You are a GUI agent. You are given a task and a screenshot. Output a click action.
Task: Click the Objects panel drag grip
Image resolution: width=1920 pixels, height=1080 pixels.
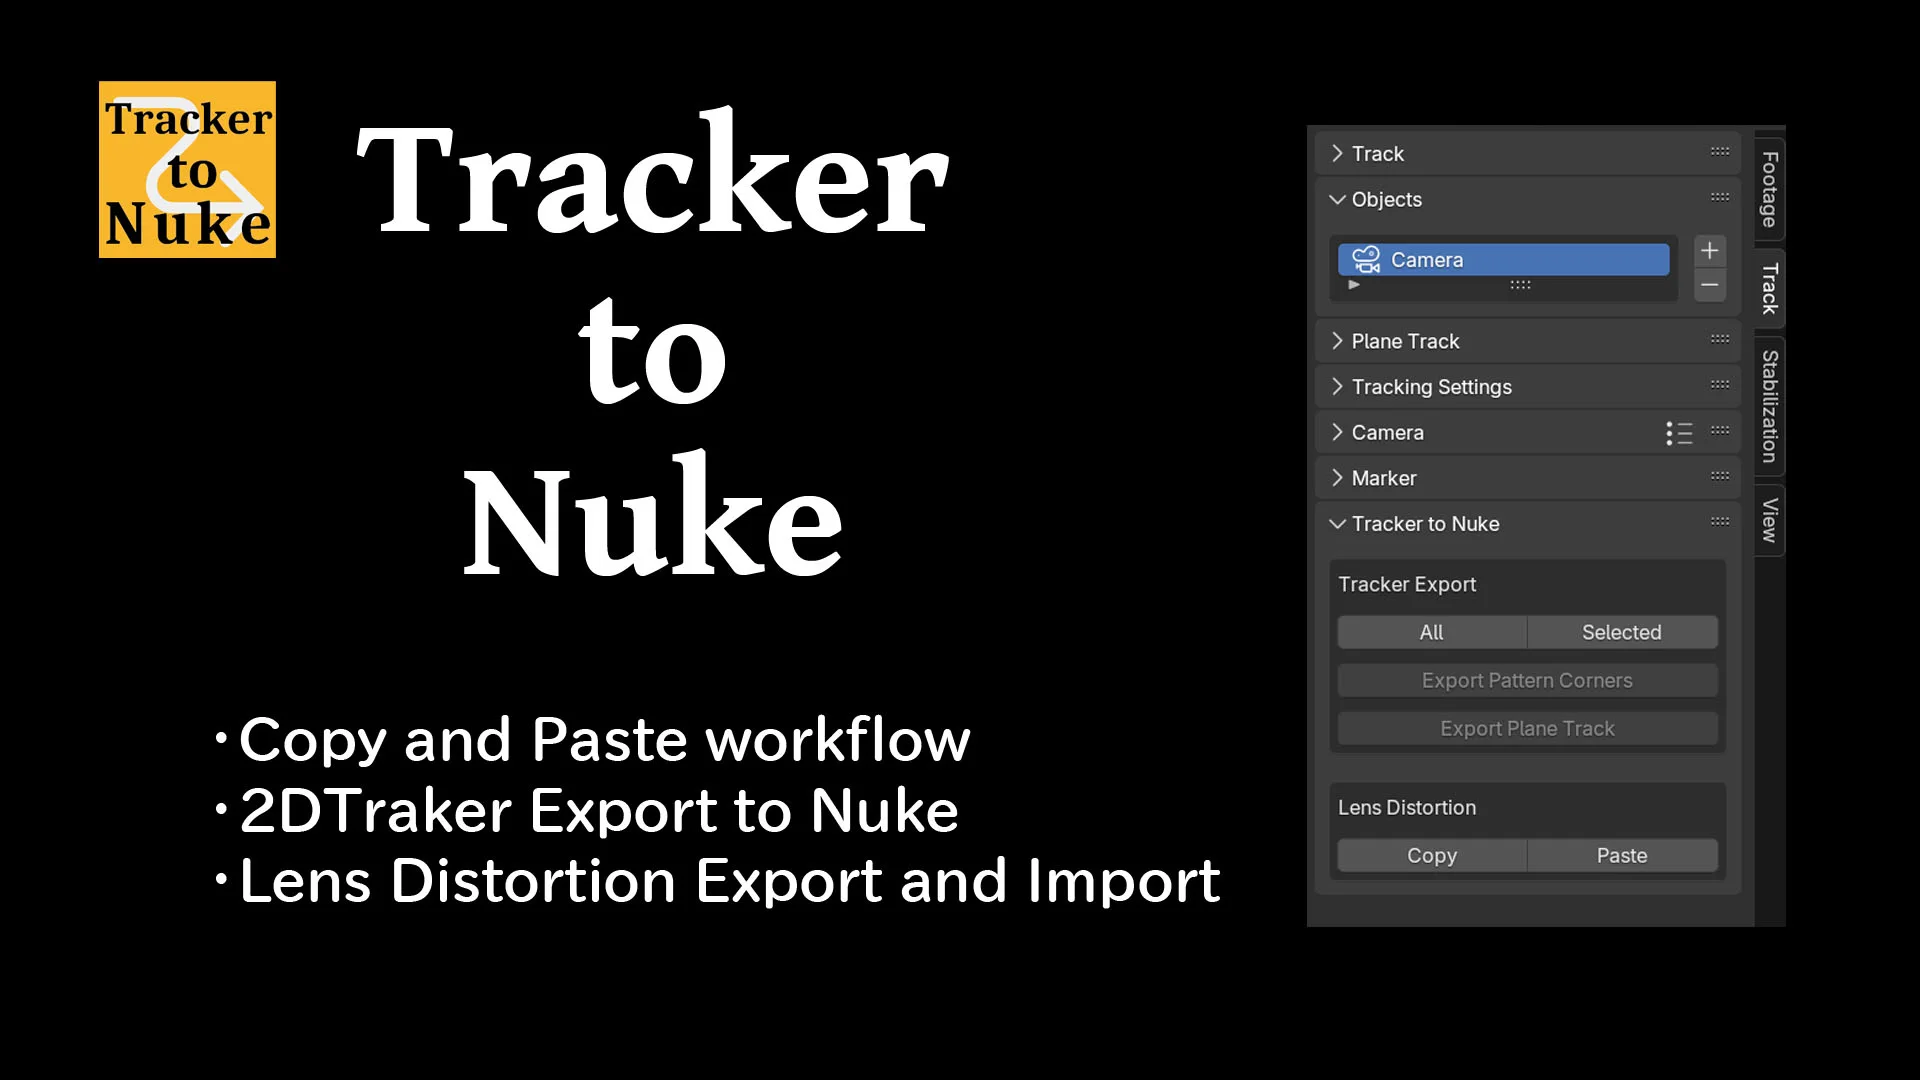[1720, 198]
